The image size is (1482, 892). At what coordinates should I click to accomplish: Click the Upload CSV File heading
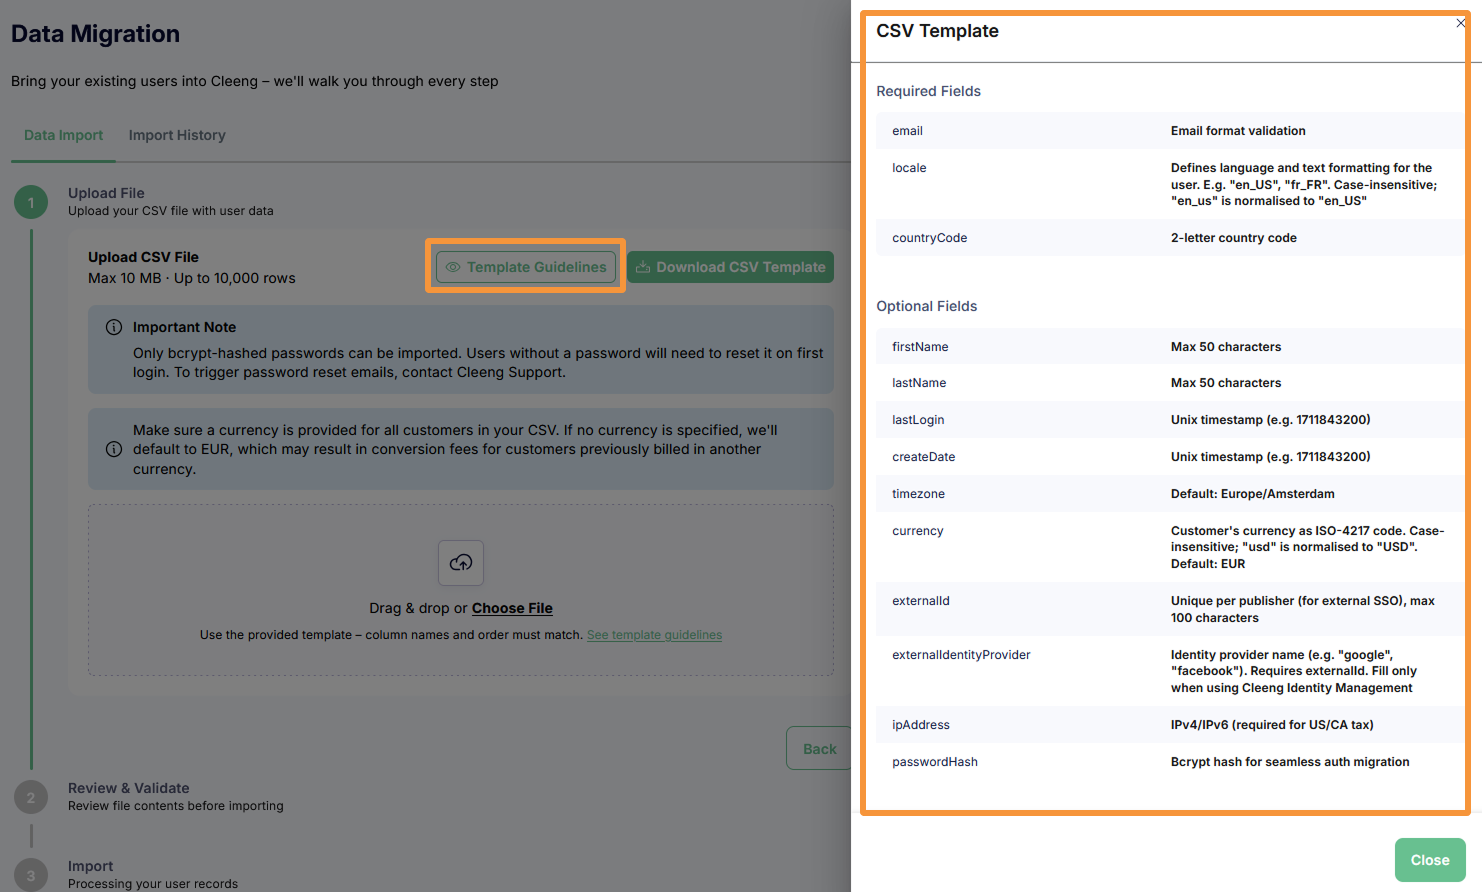coord(143,257)
